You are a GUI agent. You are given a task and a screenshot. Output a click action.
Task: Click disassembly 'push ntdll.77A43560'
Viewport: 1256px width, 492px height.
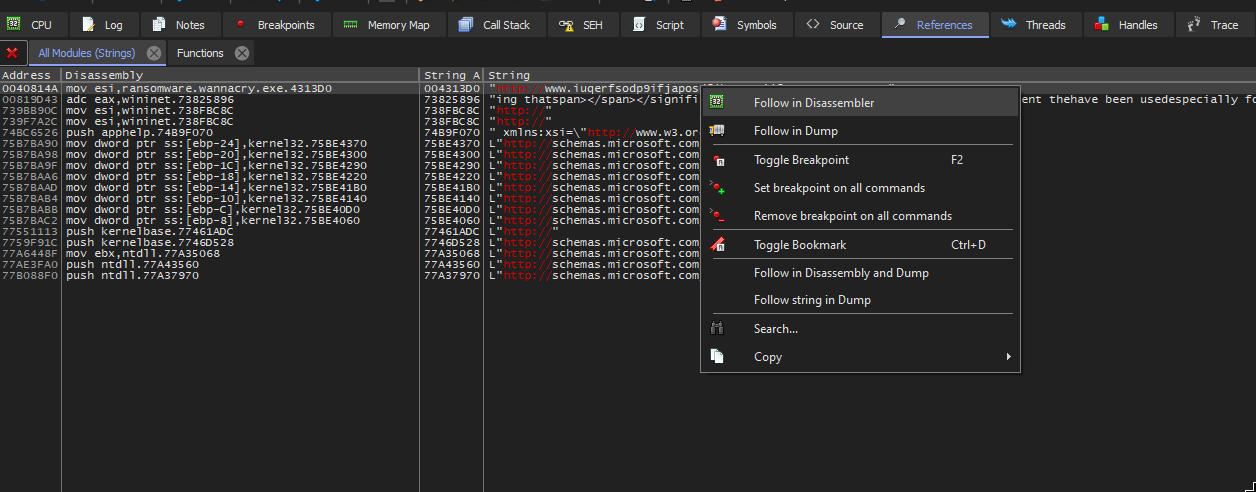(132, 264)
